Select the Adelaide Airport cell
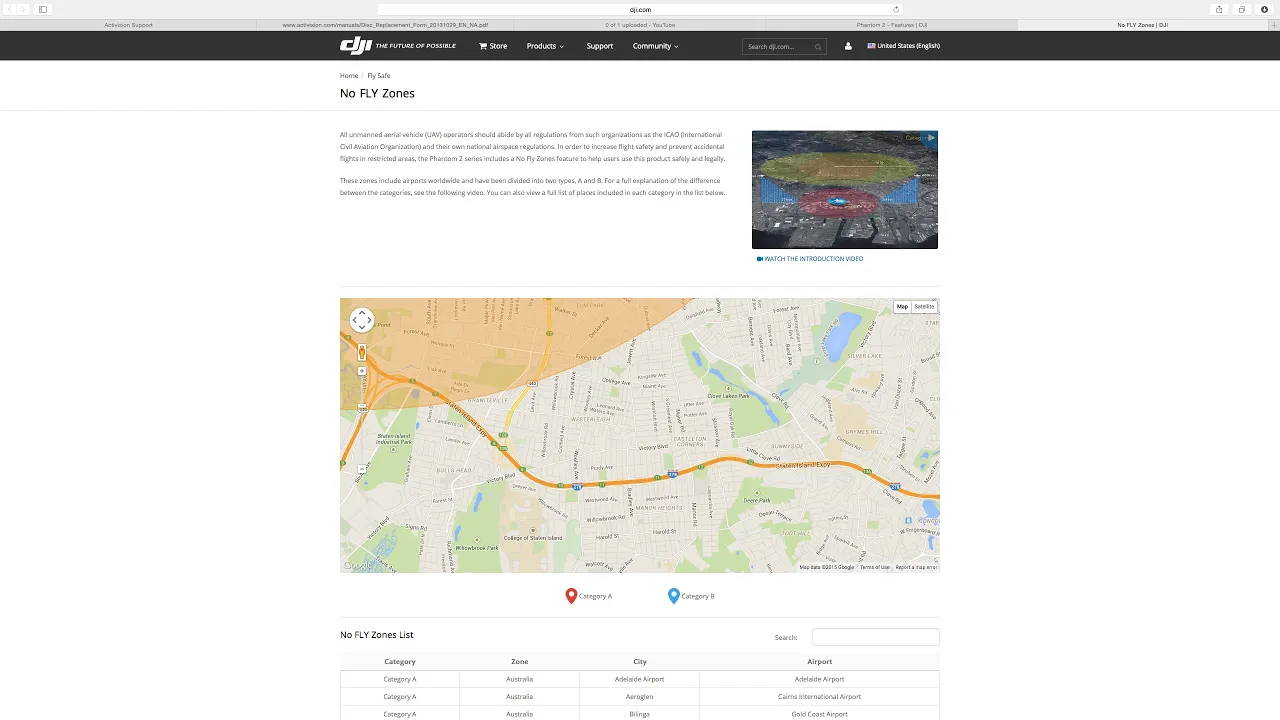Image resolution: width=1280 pixels, height=720 pixels. tap(820, 679)
